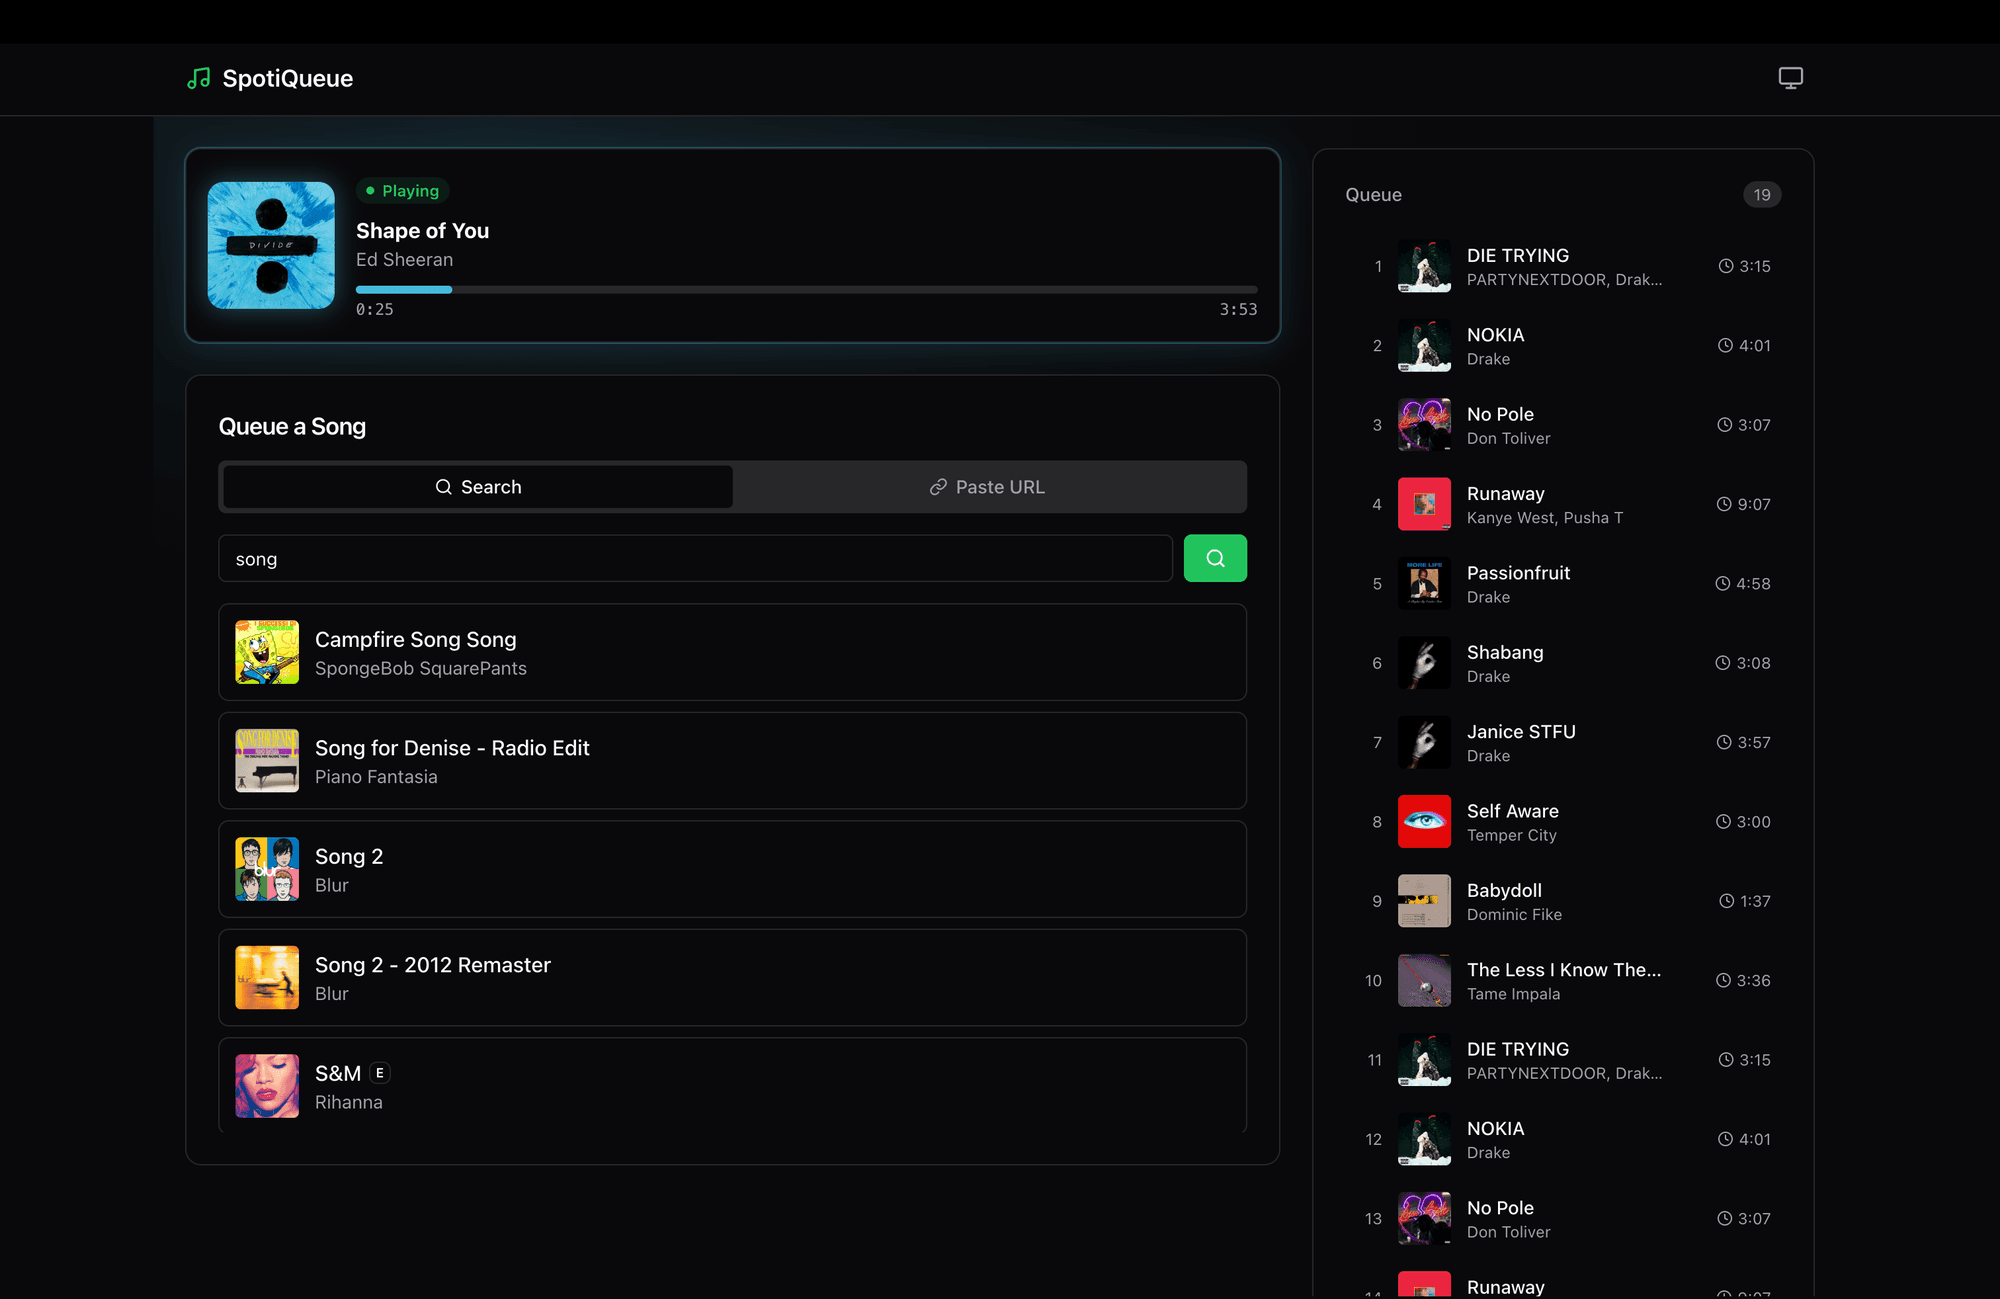Screen dimensions: 2000x1299
Task: Click the Self Aware red eye album cover
Action: pyautogui.click(x=1424, y=822)
